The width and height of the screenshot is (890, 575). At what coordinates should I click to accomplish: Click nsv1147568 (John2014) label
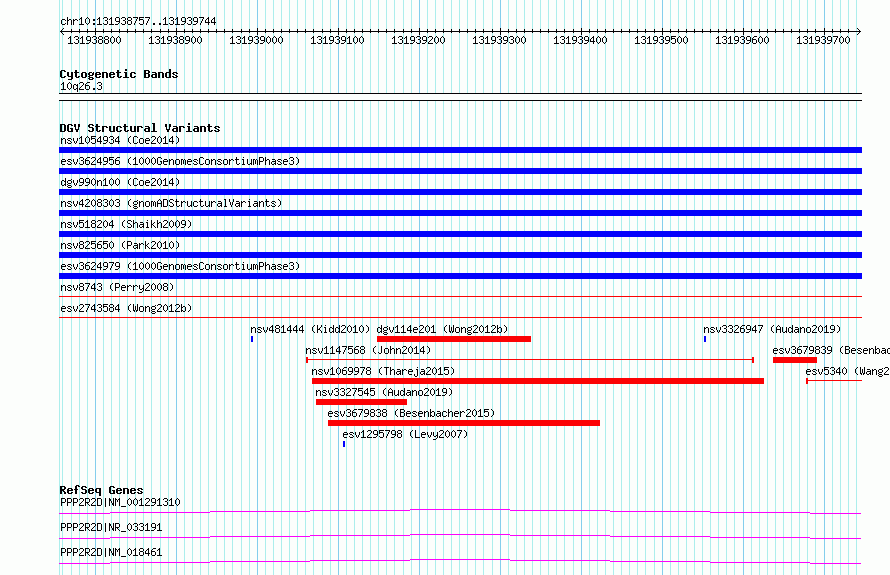[x=368, y=350]
